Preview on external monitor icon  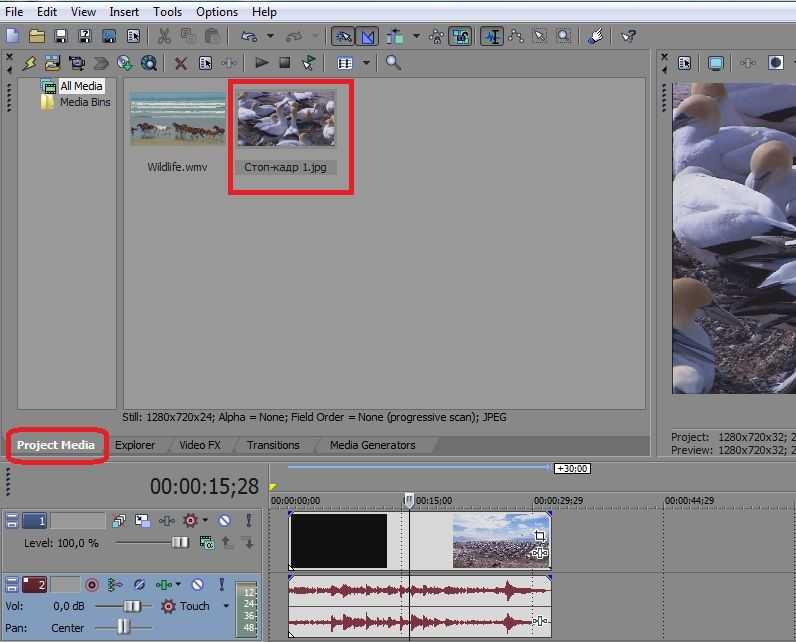pyautogui.click(x=715, y=63)
